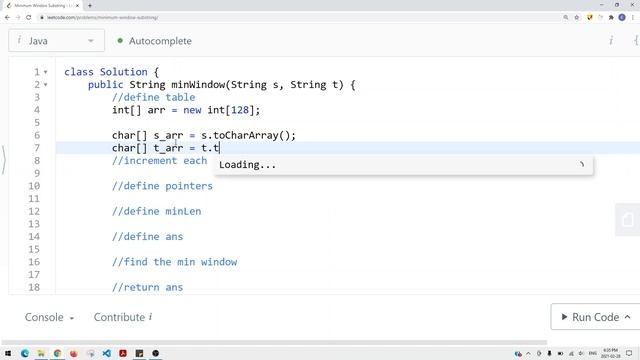Open Visual Studio Code from the taskbar

(x=107, y=353)
